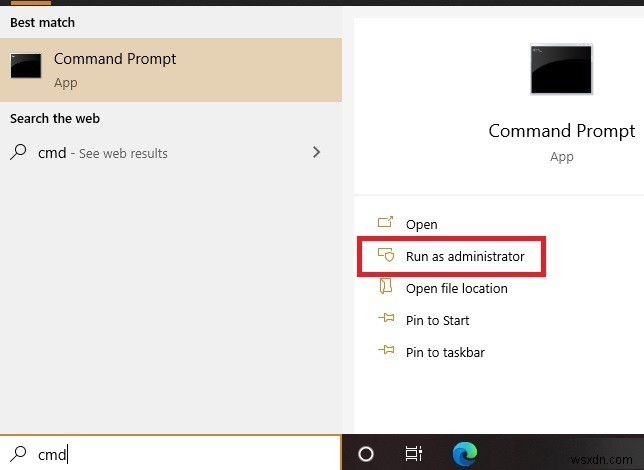
Task: Click the pin icon beside Pin to Start
Action: [x=386, y=320]
